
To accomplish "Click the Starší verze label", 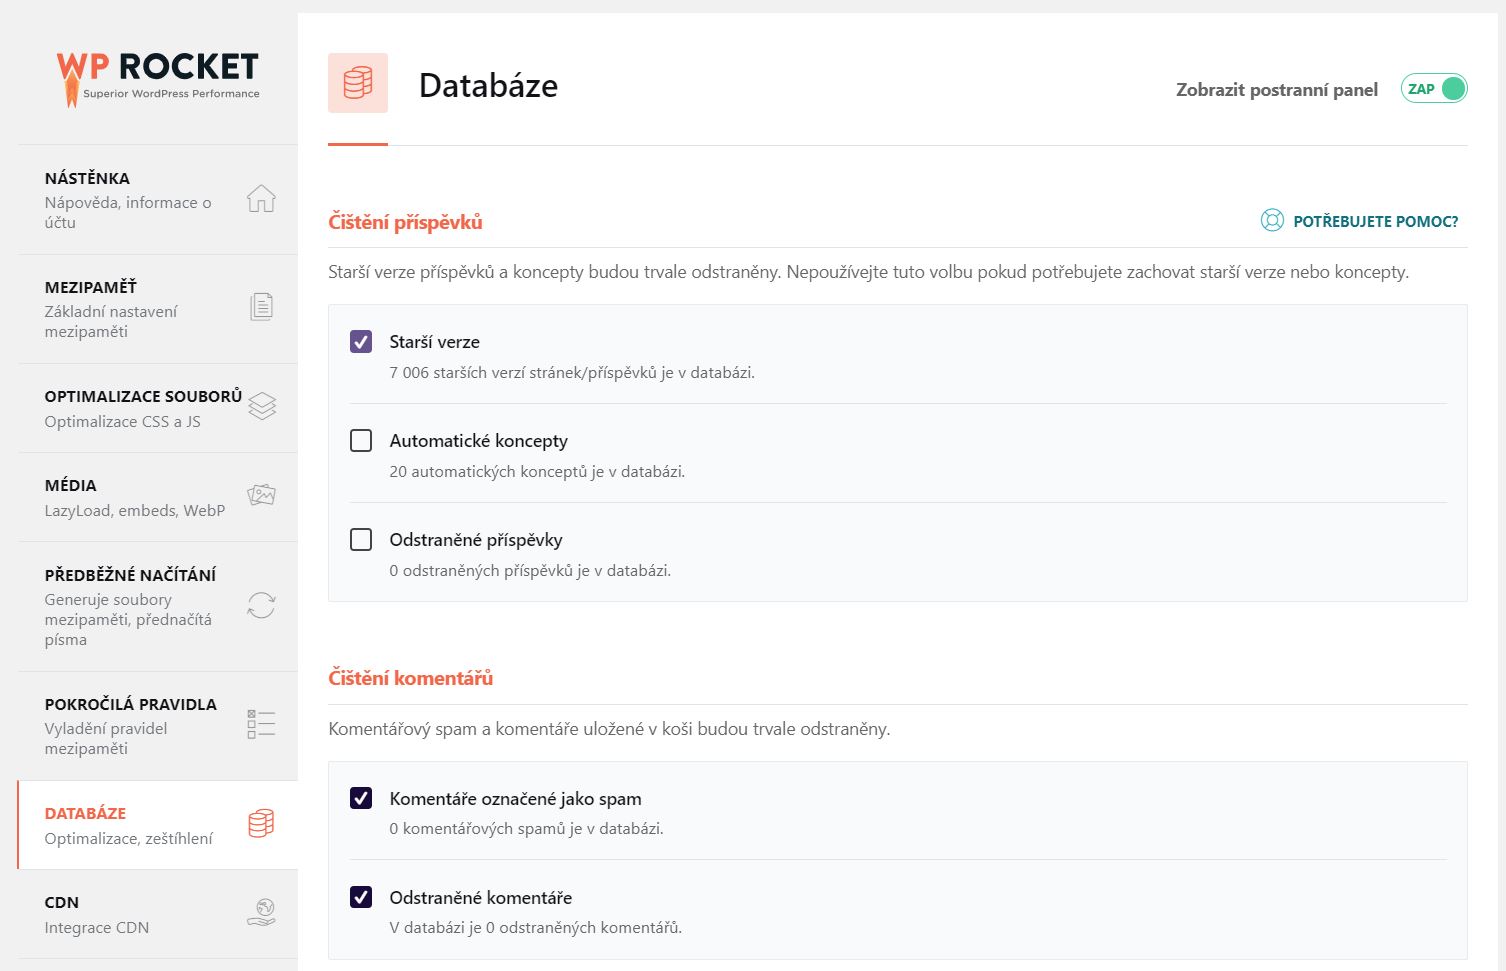I will tap(434, 342).
